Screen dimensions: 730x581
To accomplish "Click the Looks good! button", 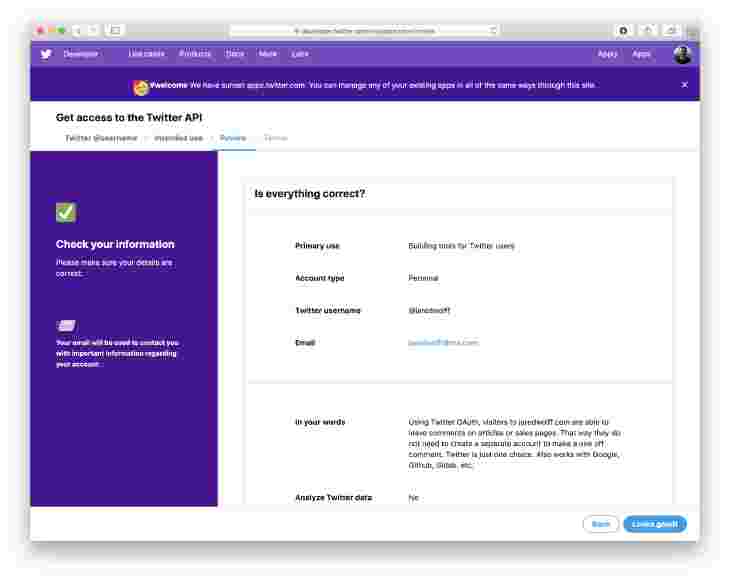I will tap(655, 524).
